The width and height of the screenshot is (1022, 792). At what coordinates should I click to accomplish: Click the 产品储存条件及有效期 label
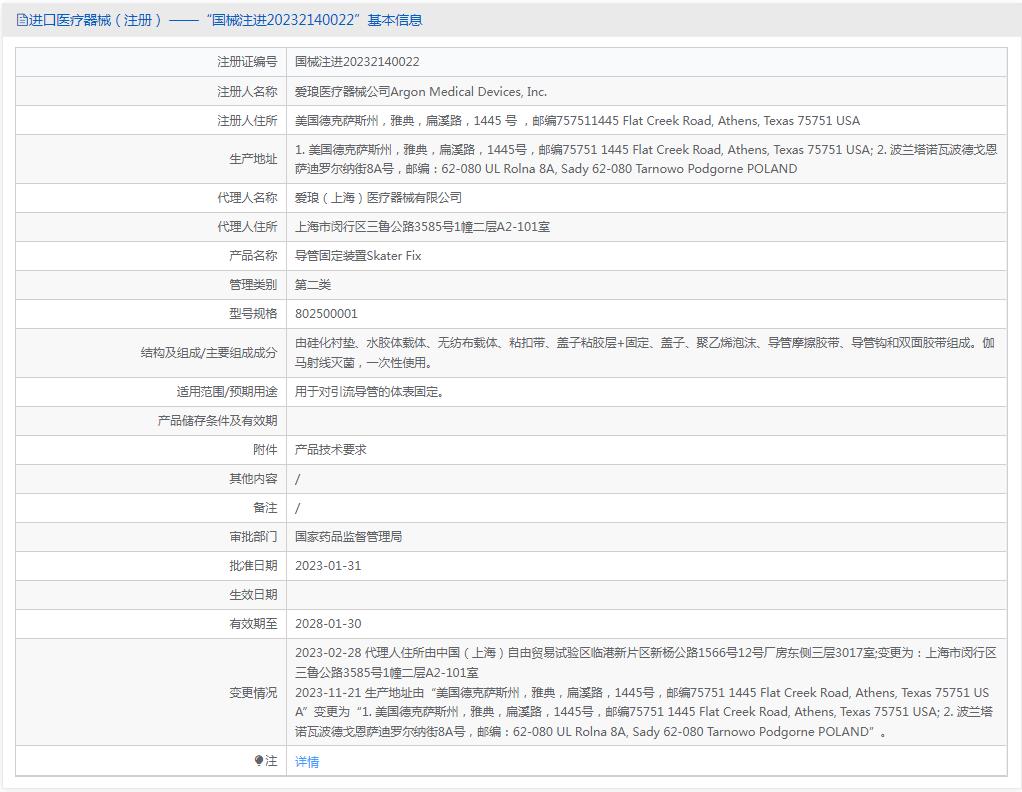[218, 420]
